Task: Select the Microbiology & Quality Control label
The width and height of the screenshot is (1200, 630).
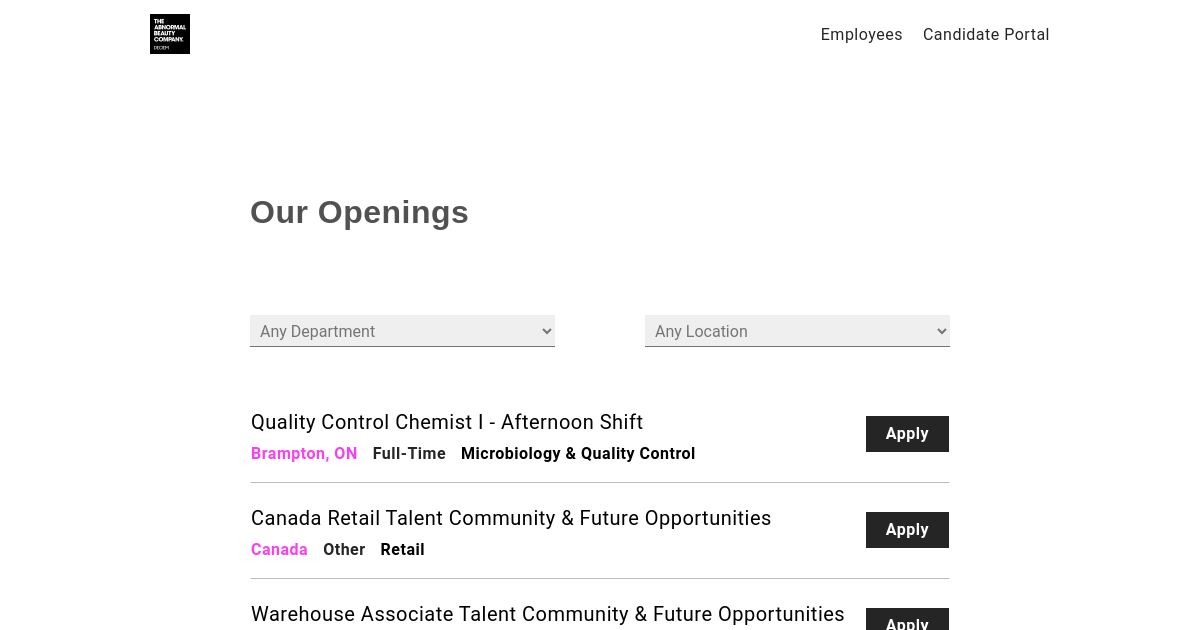Action: [x=578, y=454]
